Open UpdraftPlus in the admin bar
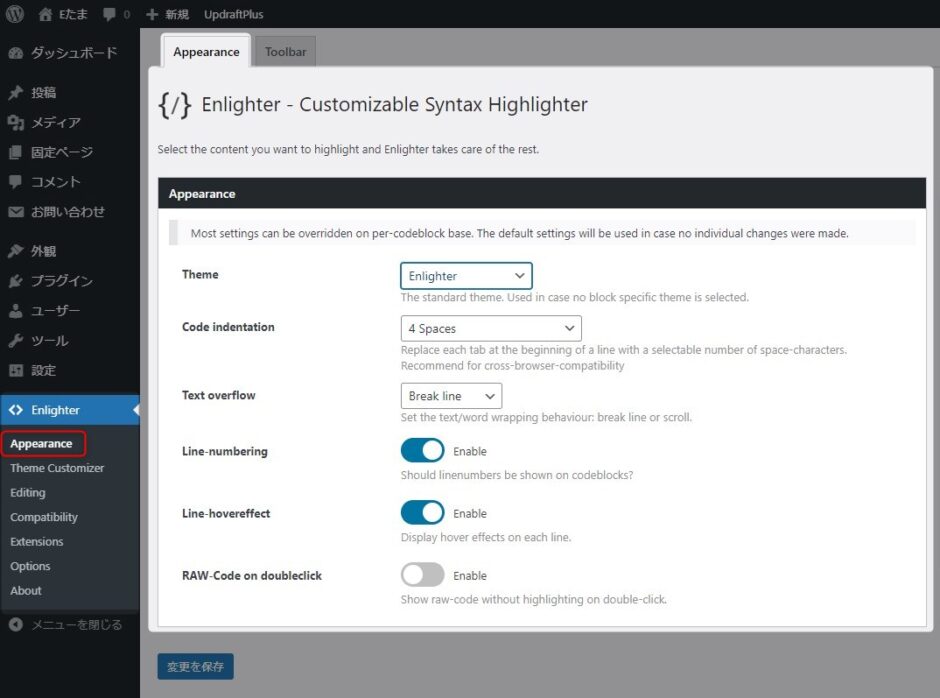The image size is (940, 698). click(233, 14)
